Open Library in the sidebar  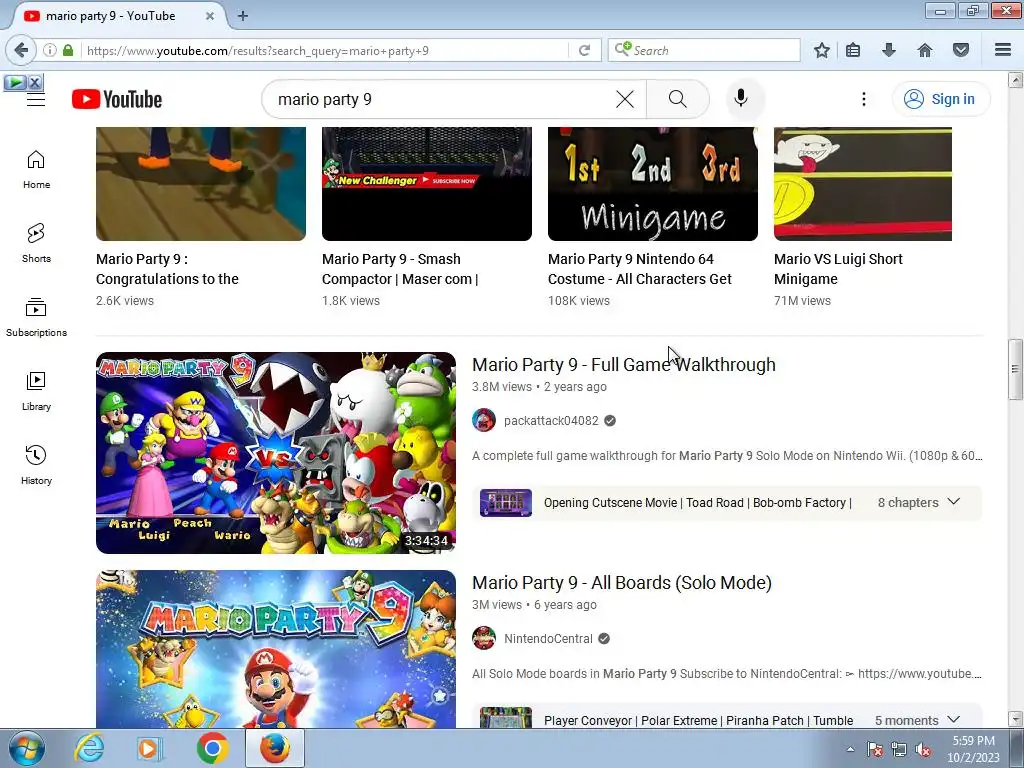(36, 391)
